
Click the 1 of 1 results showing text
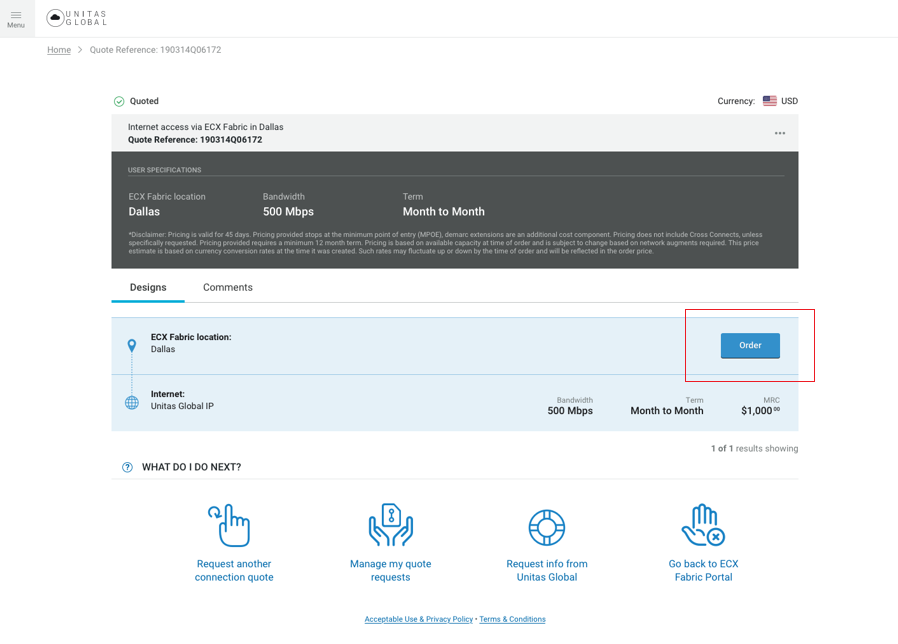pyautogui.click(x=754, y=448)
